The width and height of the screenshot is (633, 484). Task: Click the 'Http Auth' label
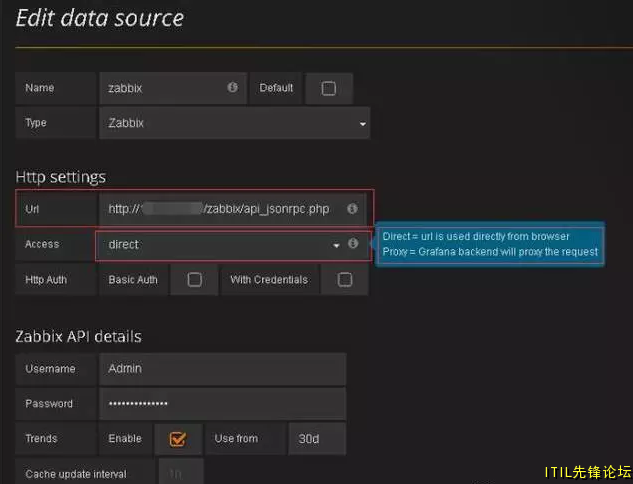46,279
